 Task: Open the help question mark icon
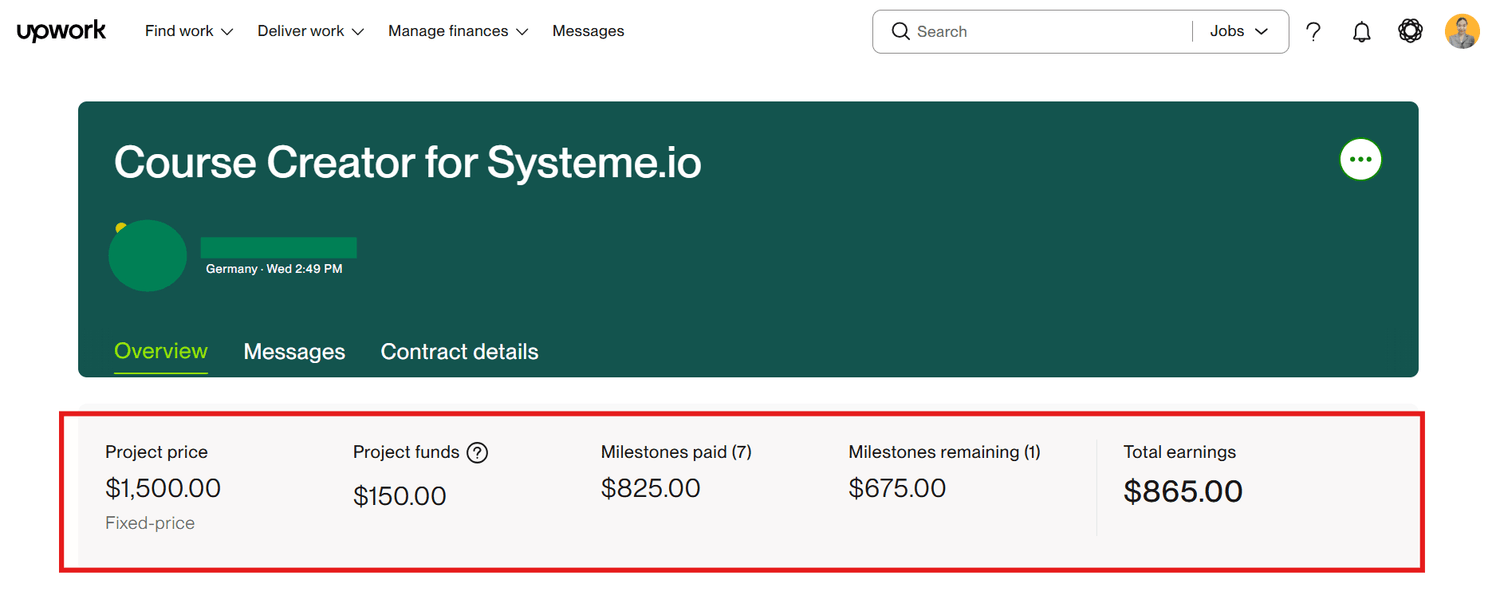[x=1314, y=32]
